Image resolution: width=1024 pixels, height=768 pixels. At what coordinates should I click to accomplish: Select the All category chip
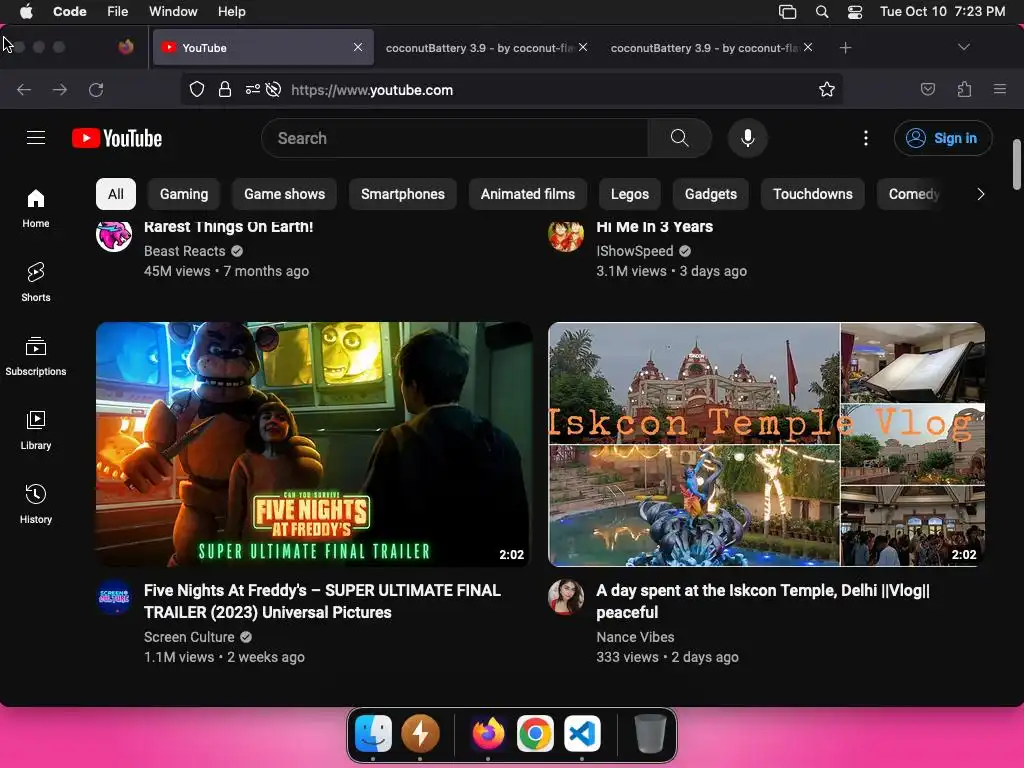[x=116, y=194]
